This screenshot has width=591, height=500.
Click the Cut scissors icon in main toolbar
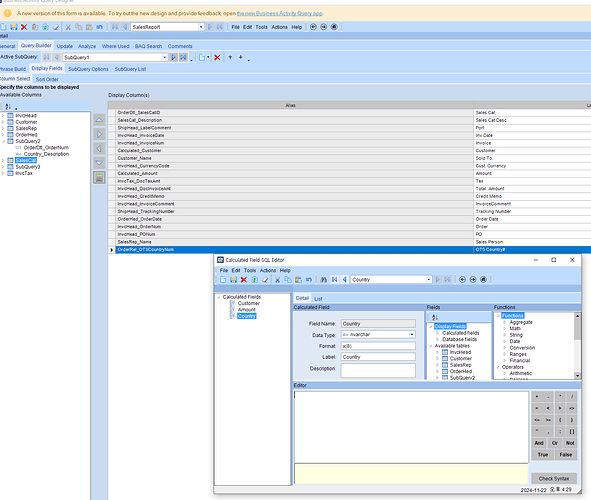click(68, 27)
